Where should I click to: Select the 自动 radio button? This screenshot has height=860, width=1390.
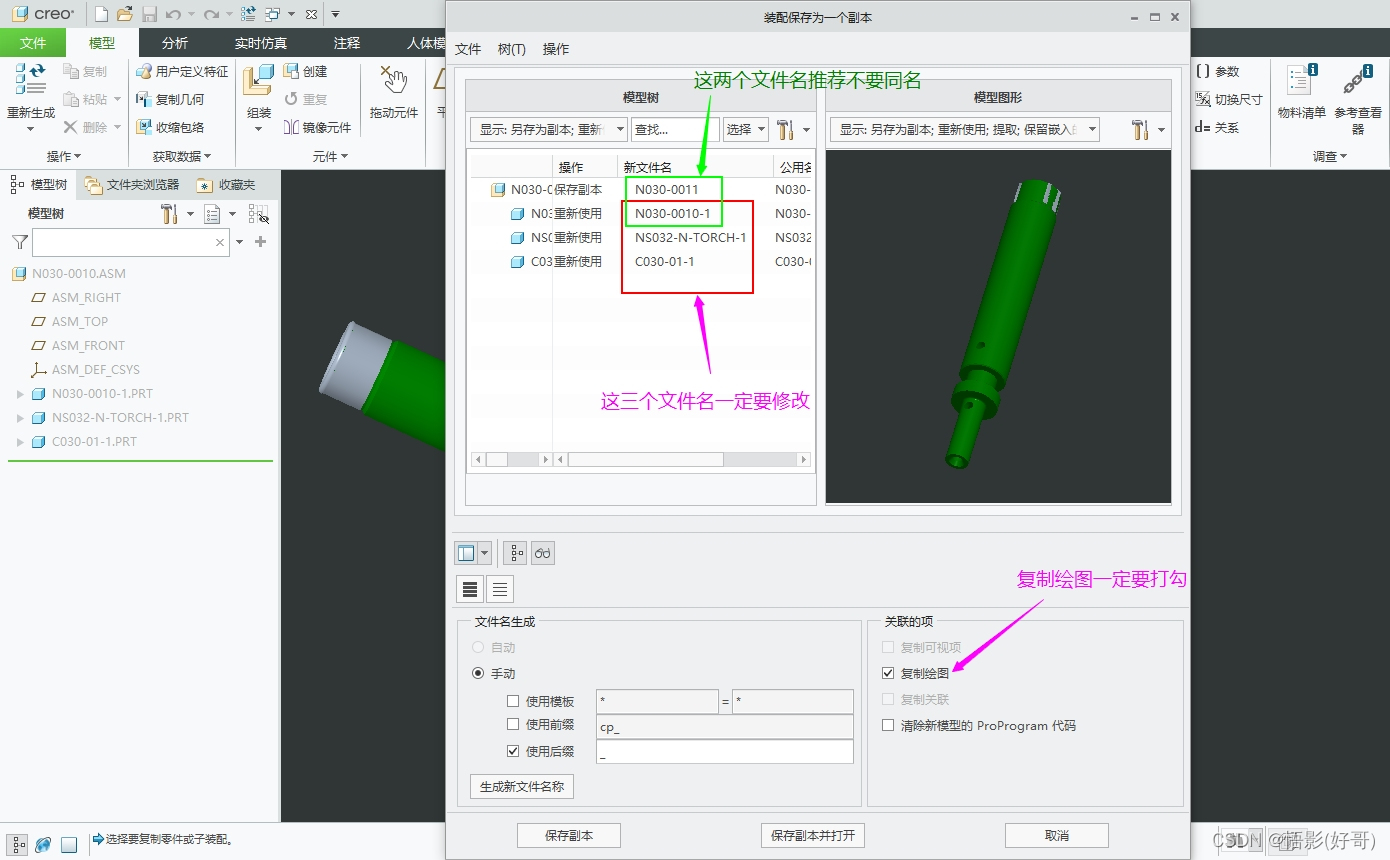click(x=478, y=647)
